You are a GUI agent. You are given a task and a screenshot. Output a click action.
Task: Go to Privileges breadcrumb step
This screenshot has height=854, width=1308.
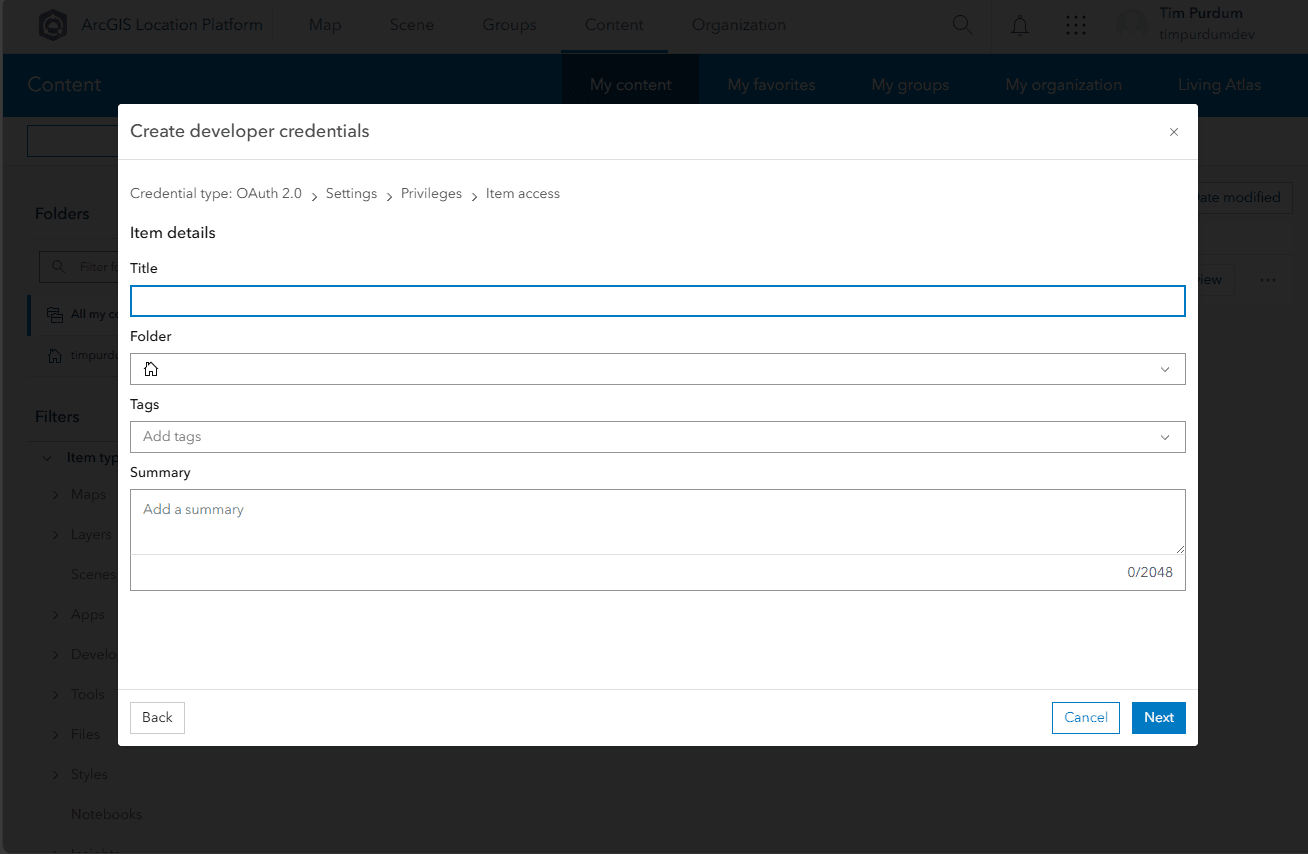click(x=431, y=194)
